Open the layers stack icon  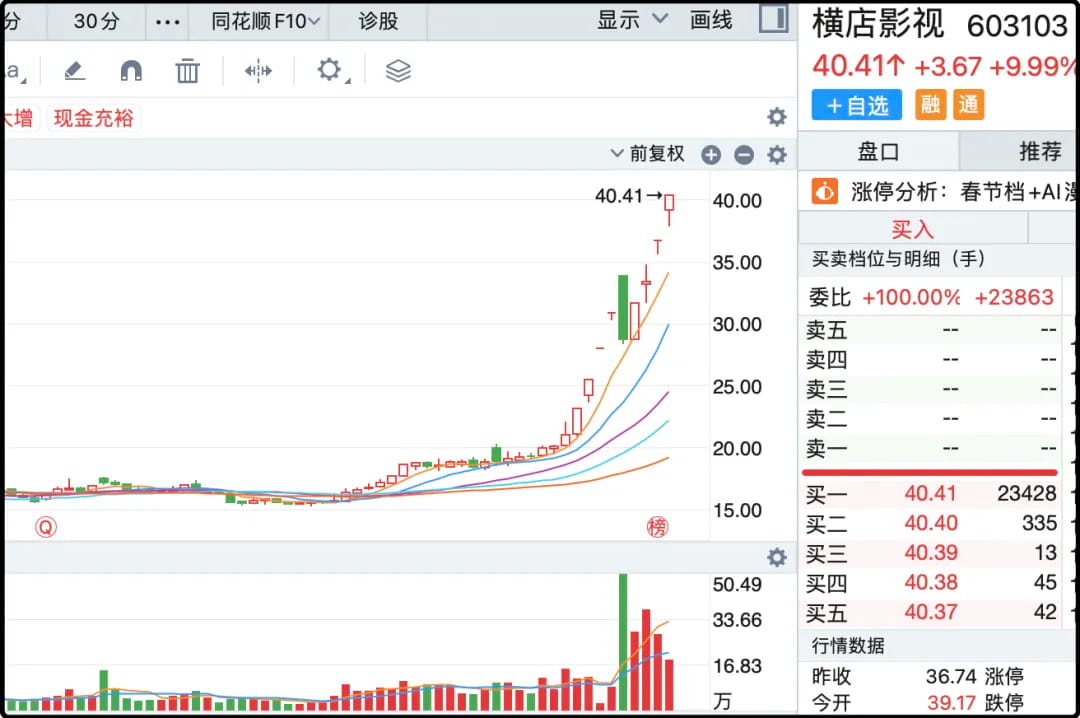point(398,71)
